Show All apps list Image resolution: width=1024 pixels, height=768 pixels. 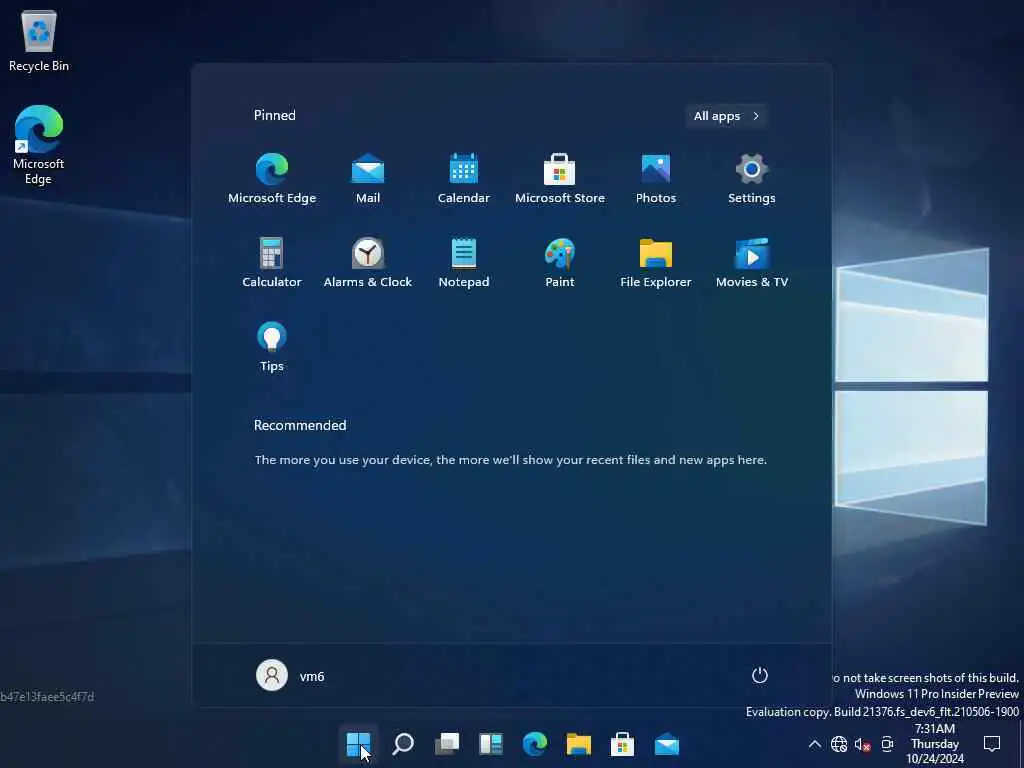pos(726,116)
